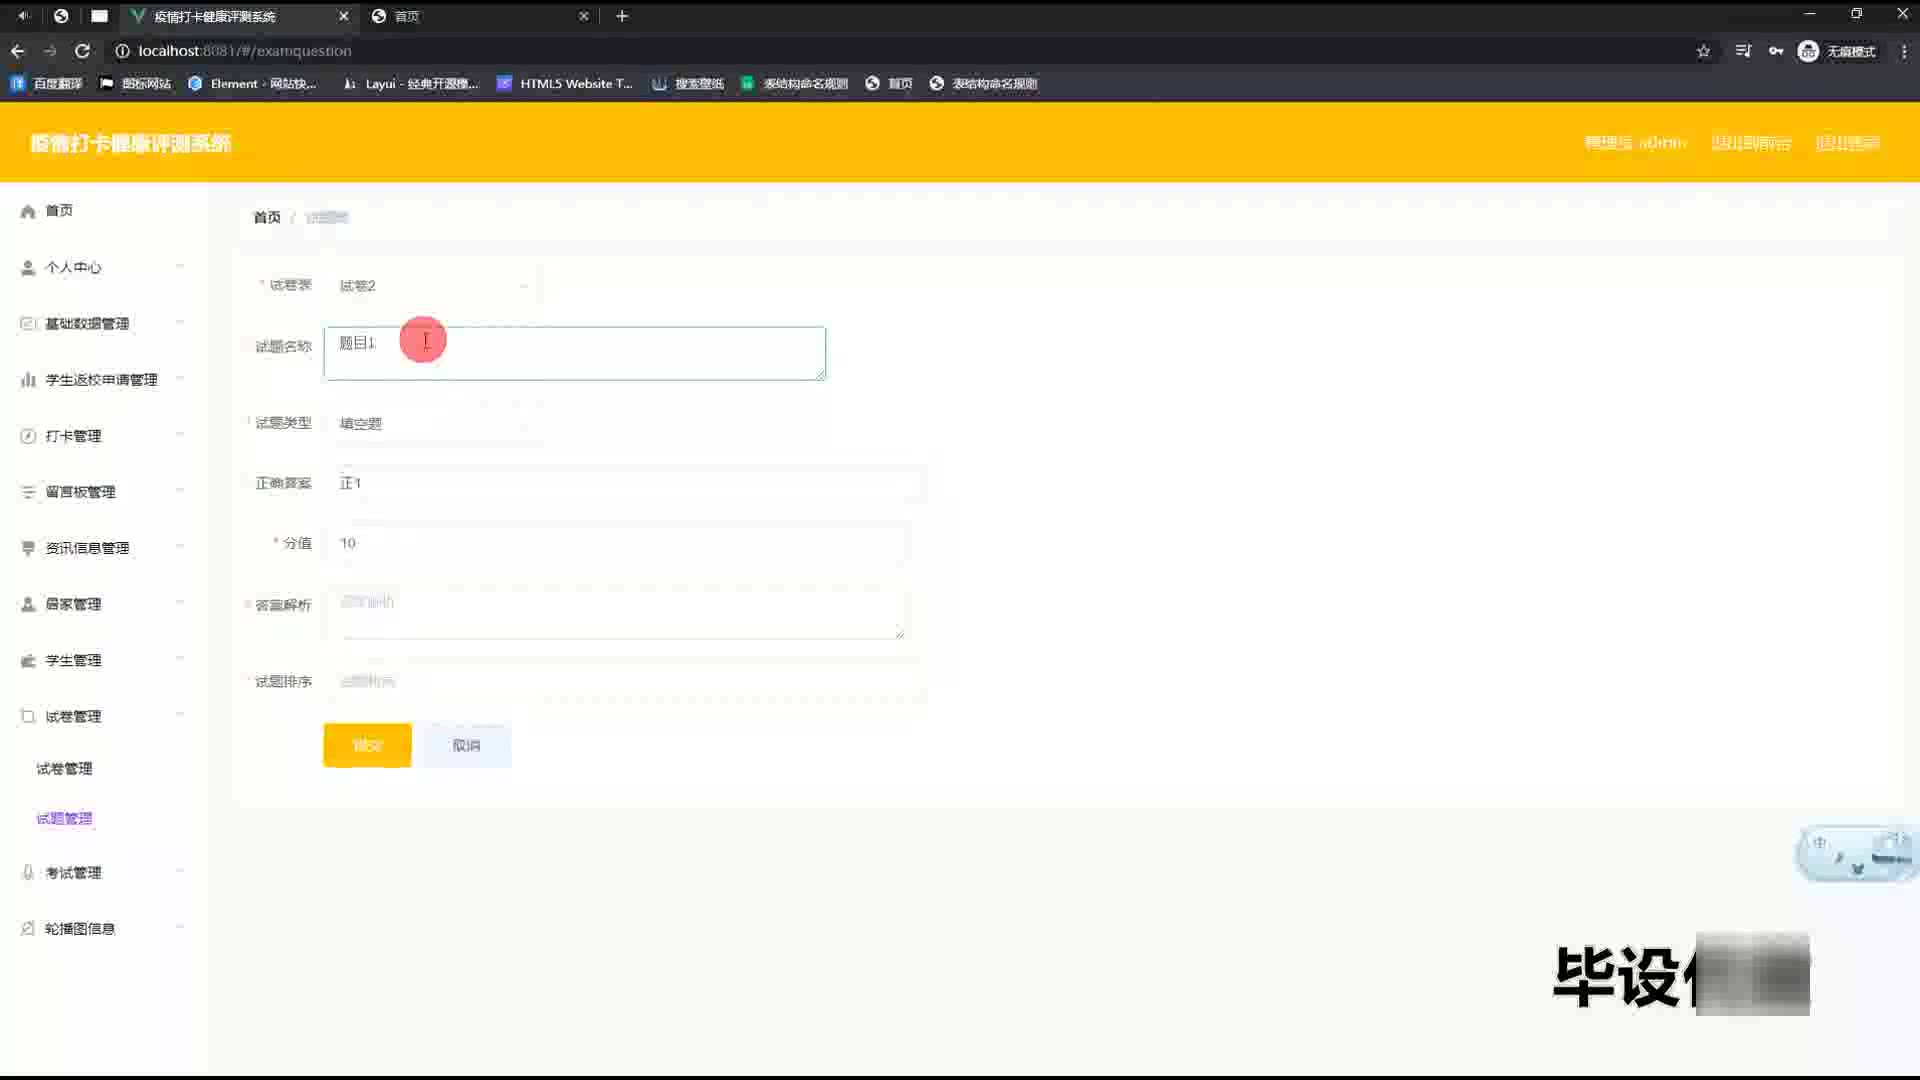Select the 疫情打卡健康评测系统 browser tab
The width and height of the screenshot is (1920, 1080).
coord(240,16)
